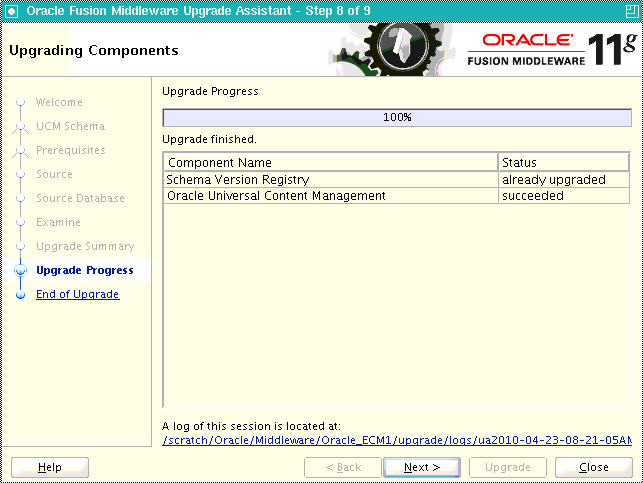This screenshot has width=643, height=483.
Task: Click the 'succeeded' status cell
Action: [563, 196]
